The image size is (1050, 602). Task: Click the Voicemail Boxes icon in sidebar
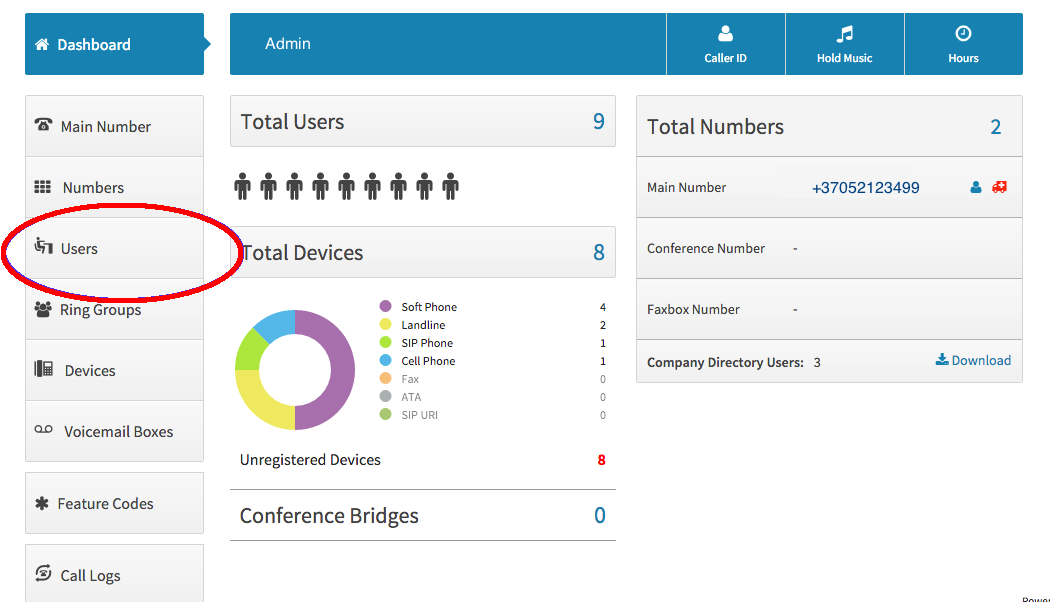click(43, 431)
